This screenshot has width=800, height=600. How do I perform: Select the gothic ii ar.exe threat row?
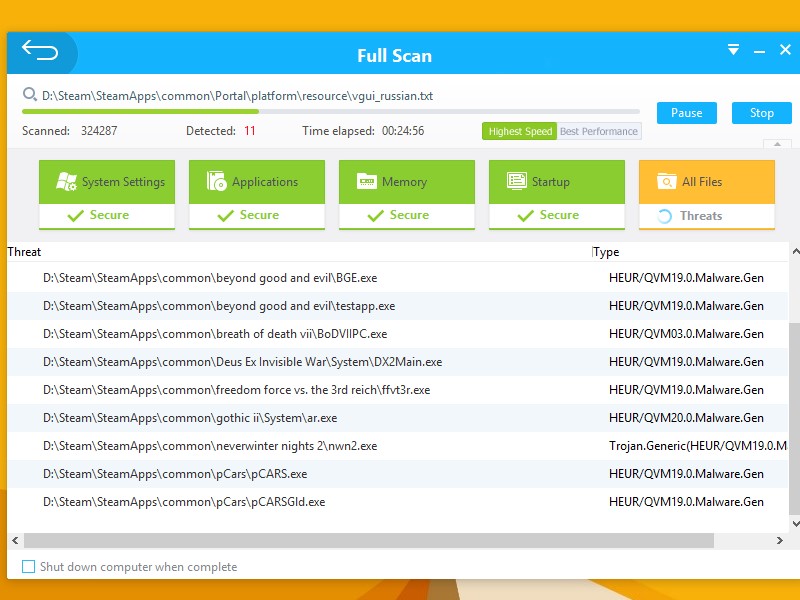pos(398,418)
